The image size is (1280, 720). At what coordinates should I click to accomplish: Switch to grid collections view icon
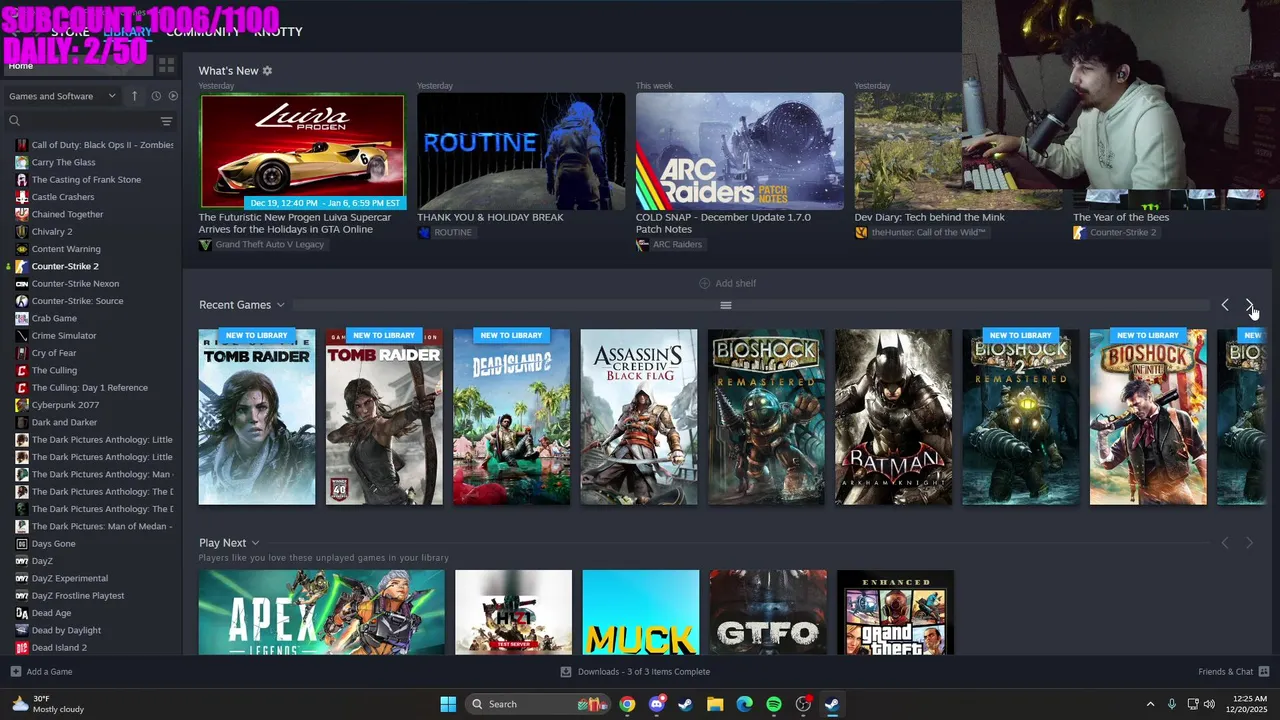pos(166,65)
